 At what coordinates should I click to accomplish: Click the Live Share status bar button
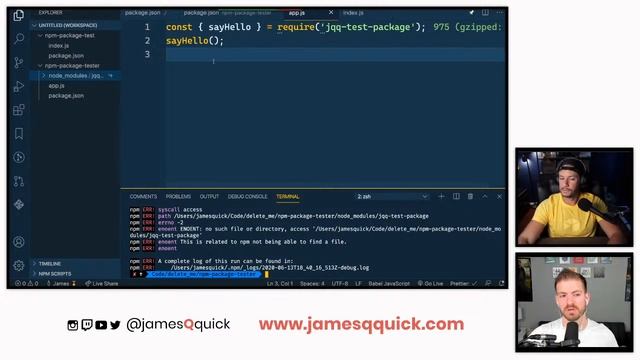[102, 283]
